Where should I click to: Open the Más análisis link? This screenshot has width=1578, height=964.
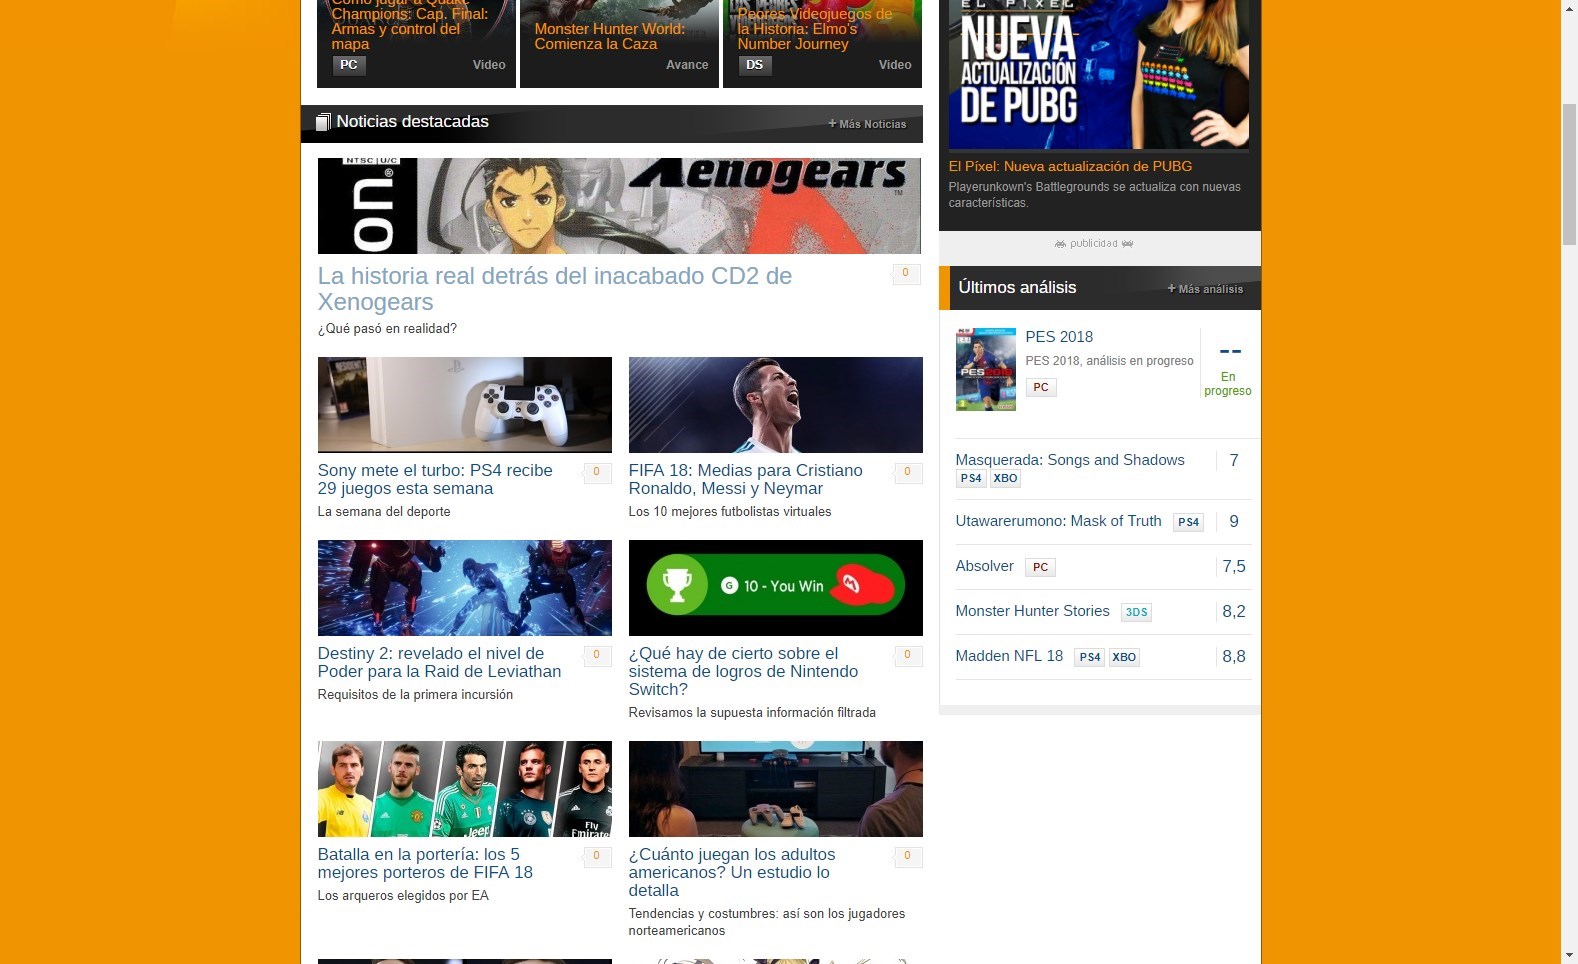(x=1205, y=289)
